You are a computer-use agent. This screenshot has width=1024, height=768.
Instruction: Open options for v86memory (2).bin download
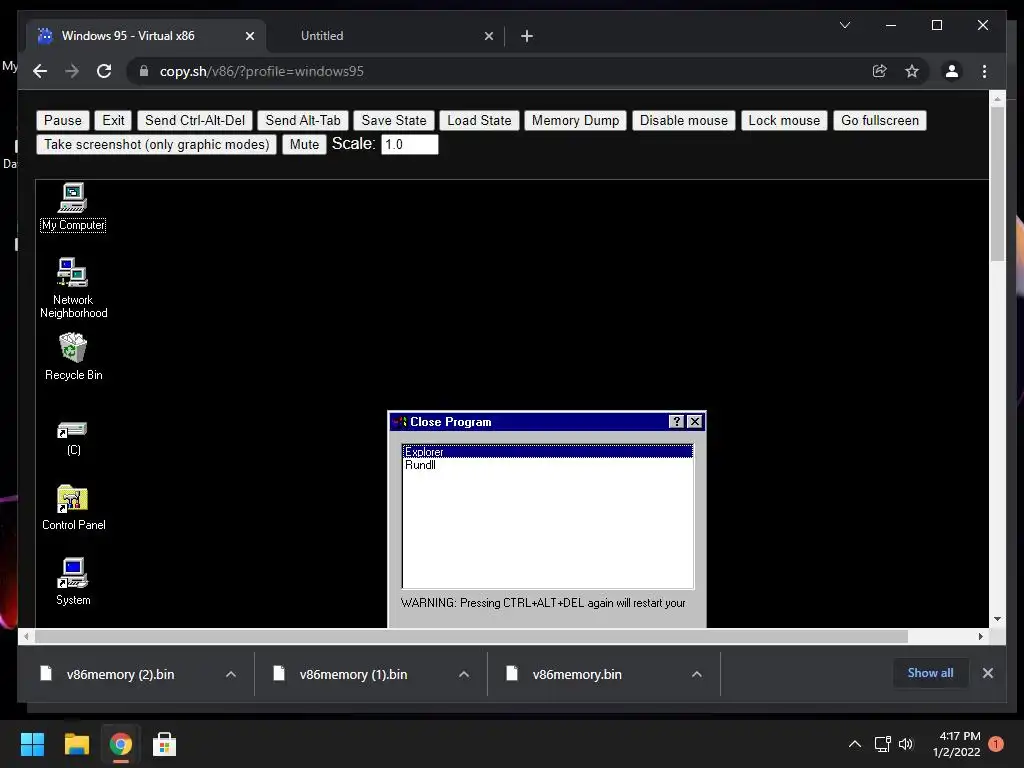point(231,674)
